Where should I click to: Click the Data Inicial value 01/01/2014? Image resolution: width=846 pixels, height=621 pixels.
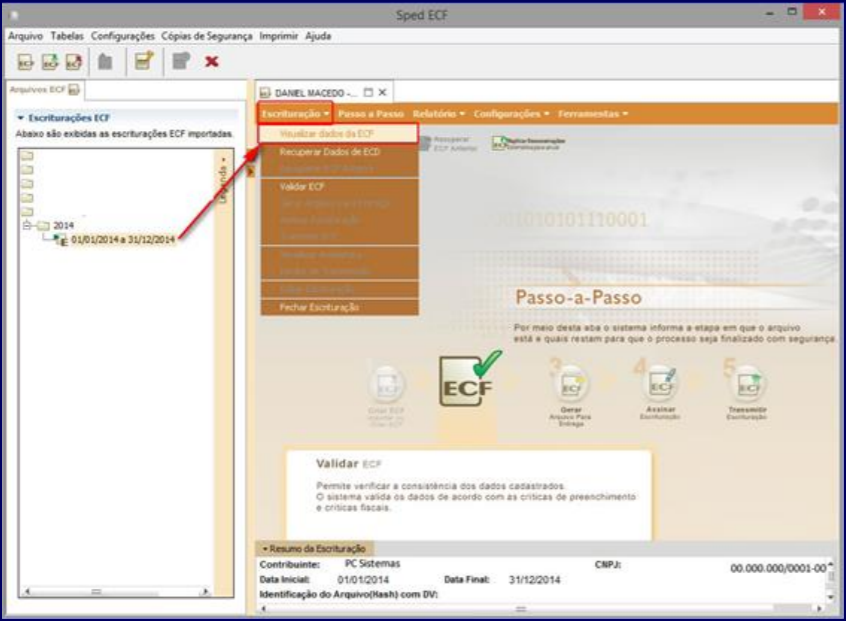coord(363,580)
